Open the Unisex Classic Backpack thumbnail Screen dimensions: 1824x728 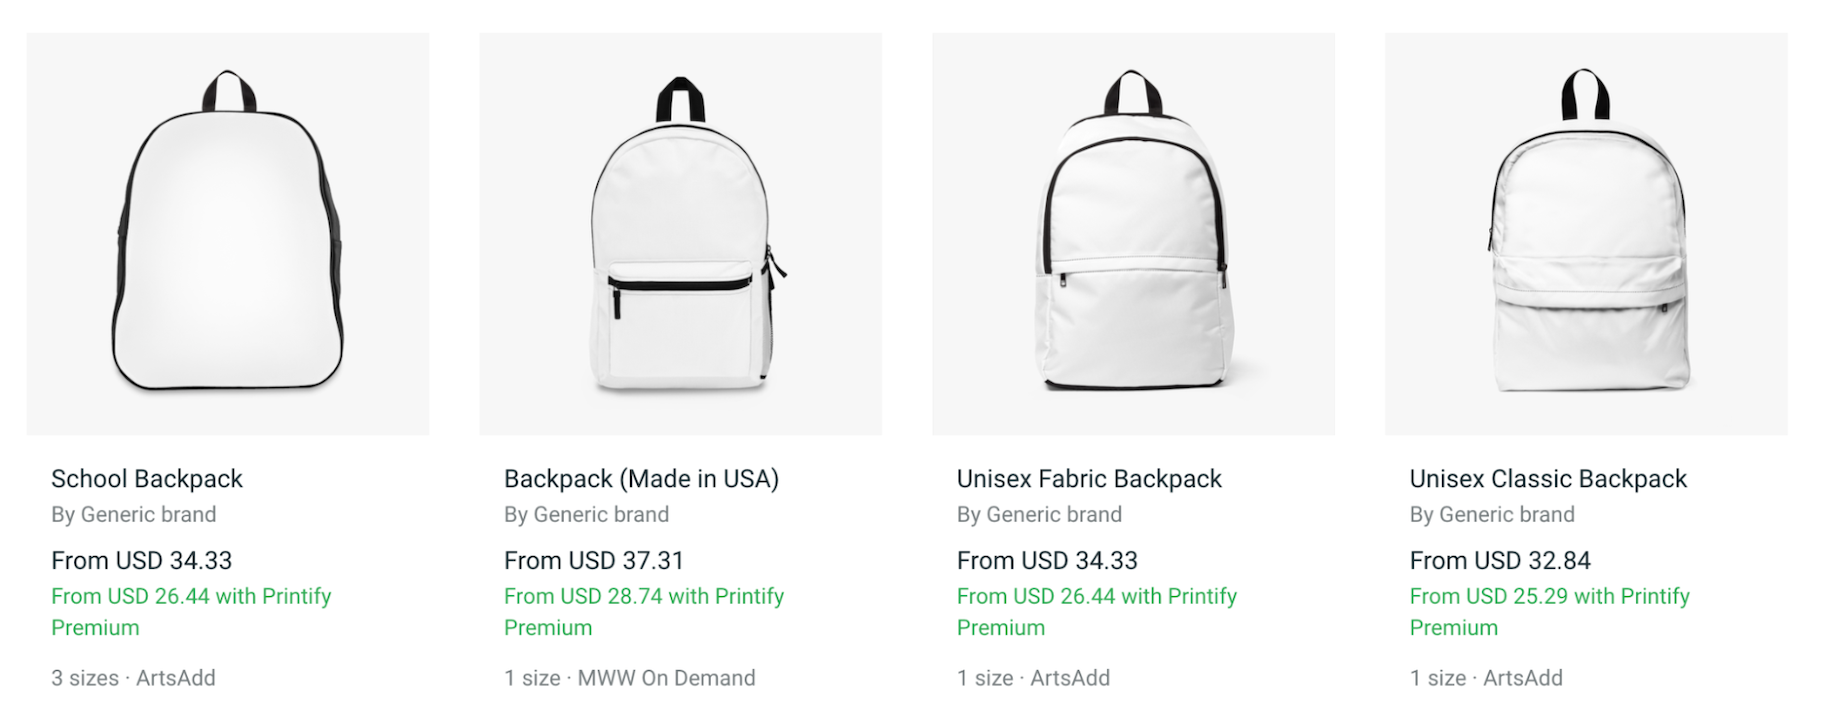click(x=1586, y=234)
